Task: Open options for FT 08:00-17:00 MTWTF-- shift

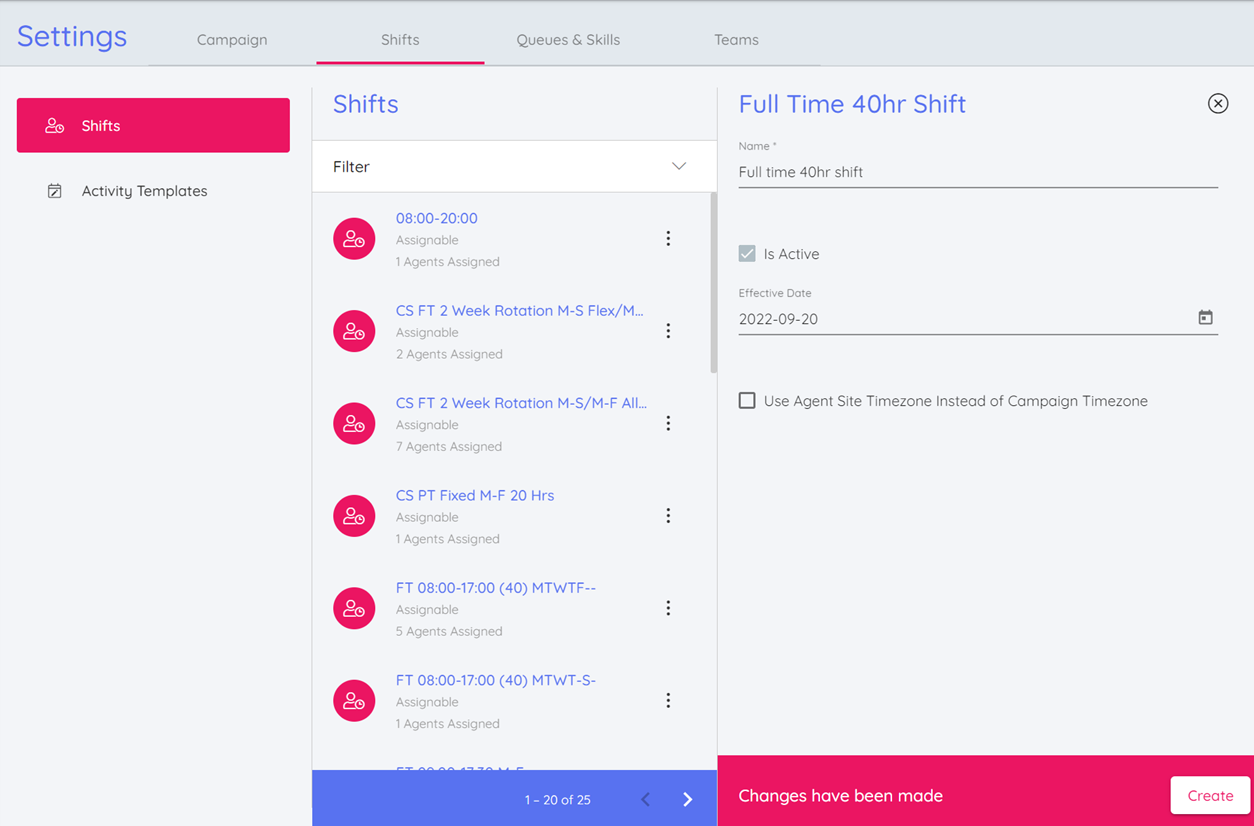Action: (668, 608)
